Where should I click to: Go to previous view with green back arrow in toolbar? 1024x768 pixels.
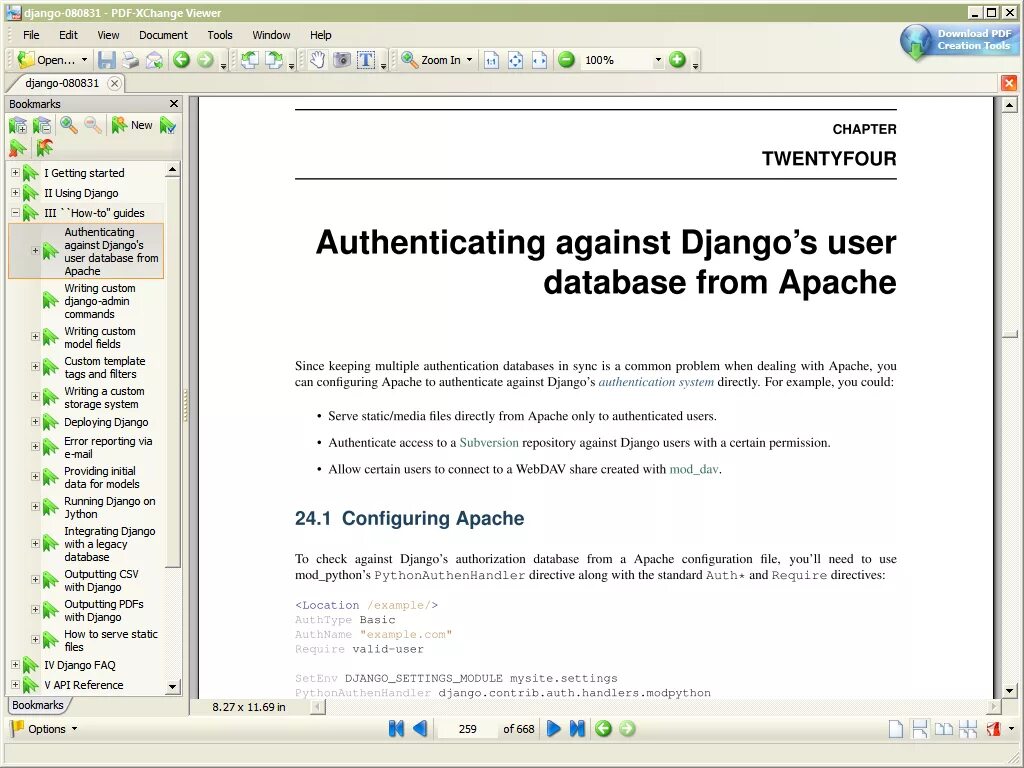click(x=182, y=60)
